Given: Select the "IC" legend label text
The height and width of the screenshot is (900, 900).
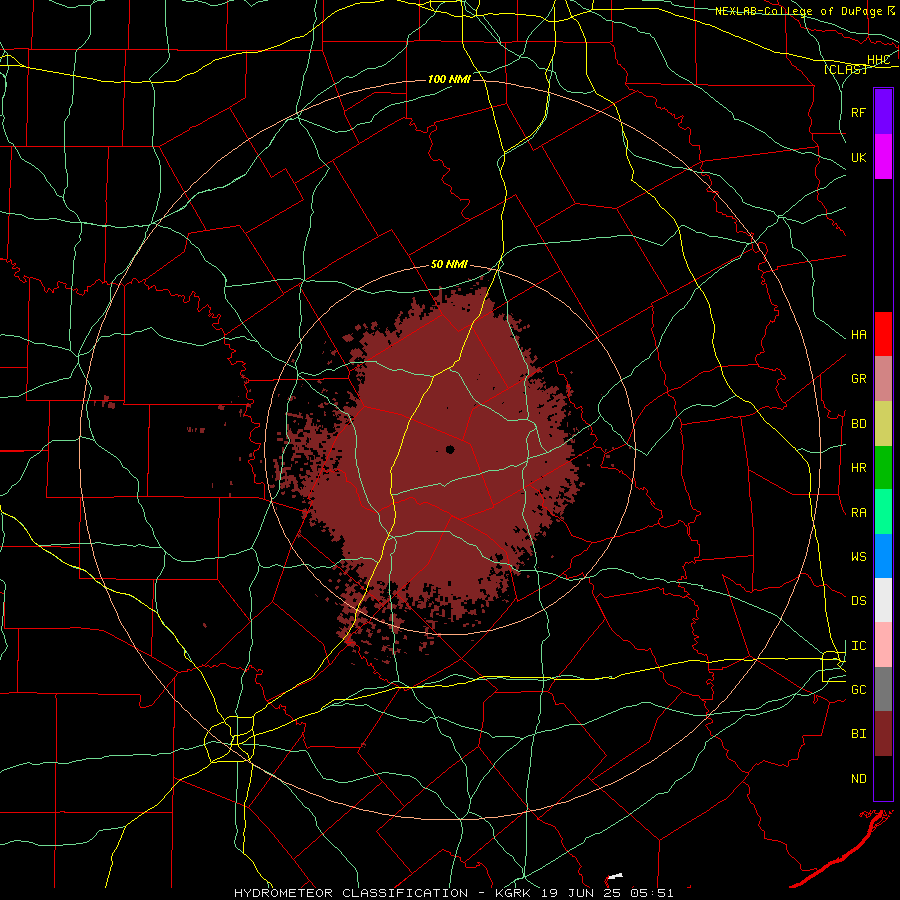Looking at the screenshot, I should coord(858,646).
